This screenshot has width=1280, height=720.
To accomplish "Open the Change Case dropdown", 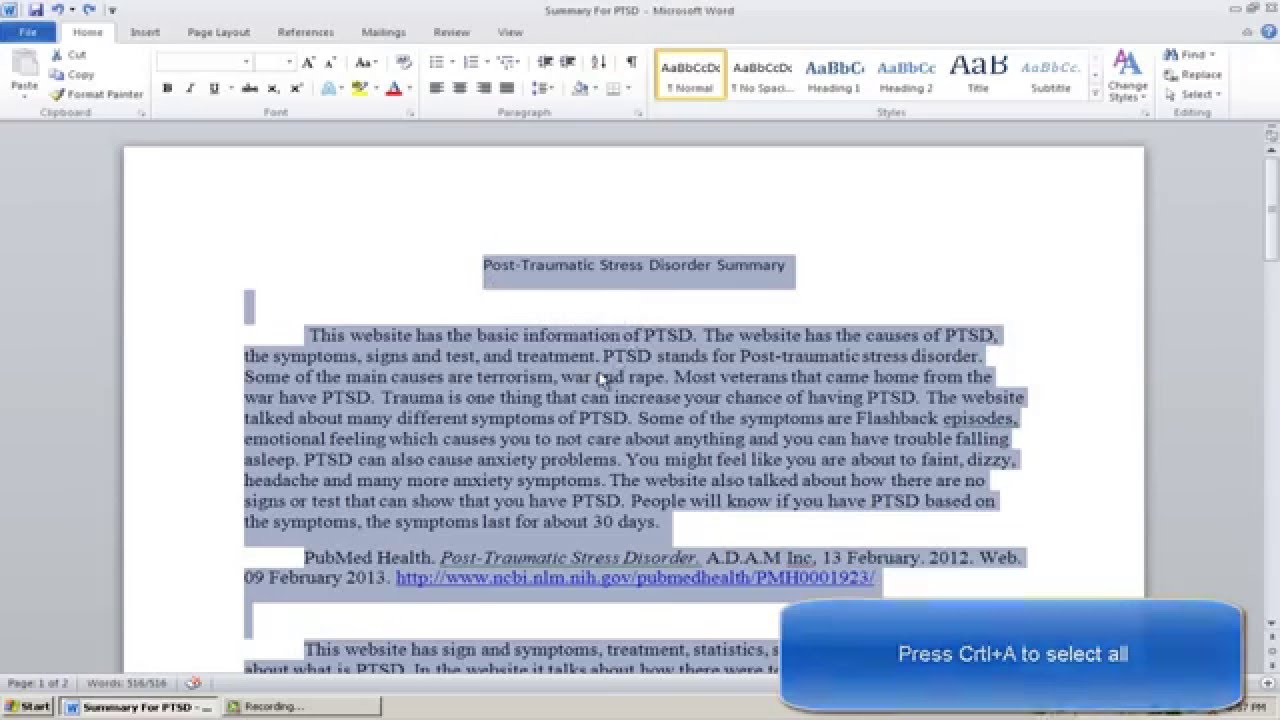I will point(365,62).
